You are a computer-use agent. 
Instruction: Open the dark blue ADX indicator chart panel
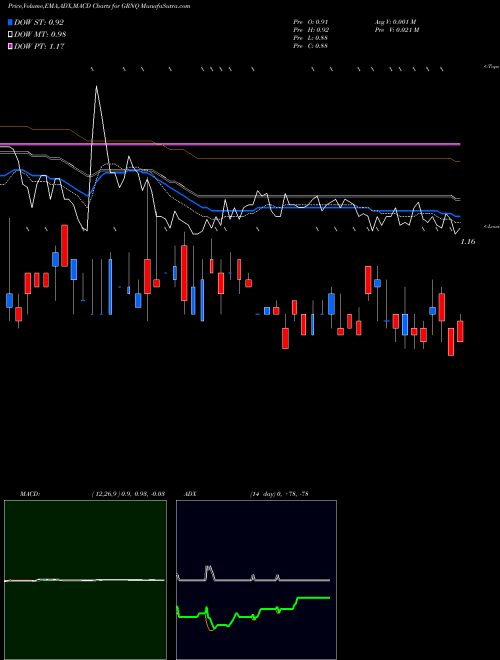256,580
